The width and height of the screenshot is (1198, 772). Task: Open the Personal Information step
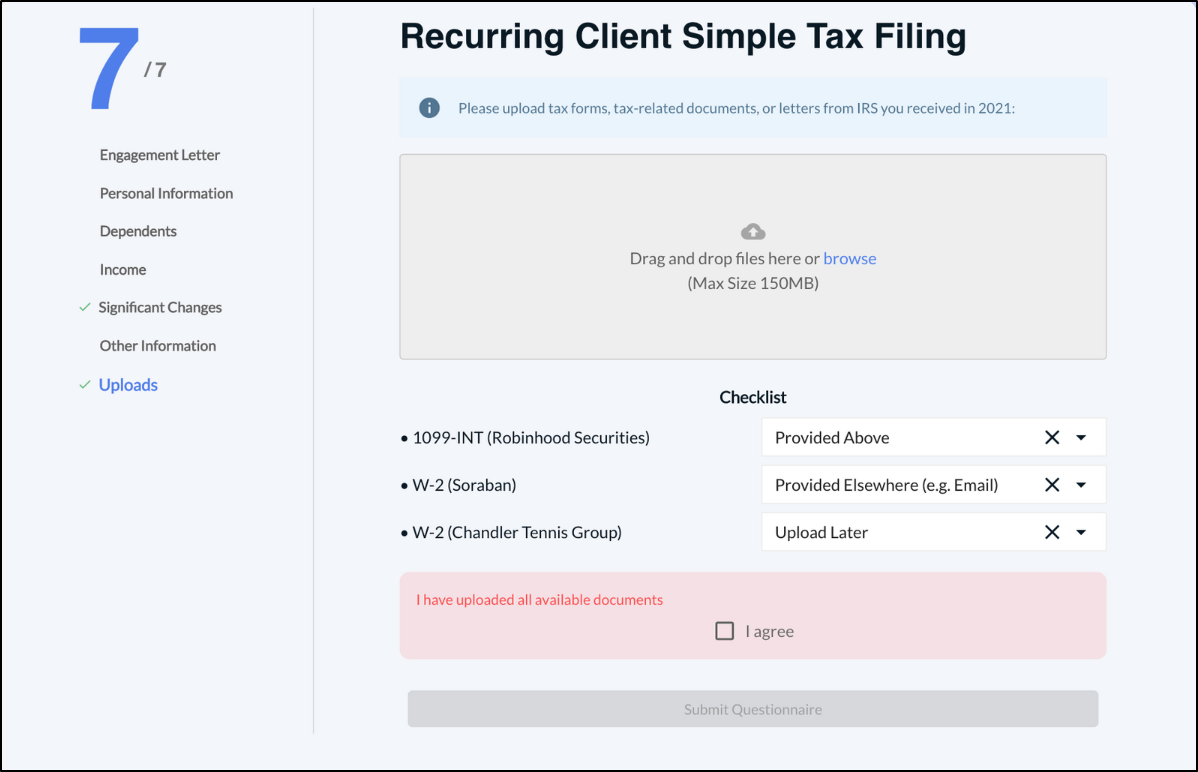click(x=166, y=193)
